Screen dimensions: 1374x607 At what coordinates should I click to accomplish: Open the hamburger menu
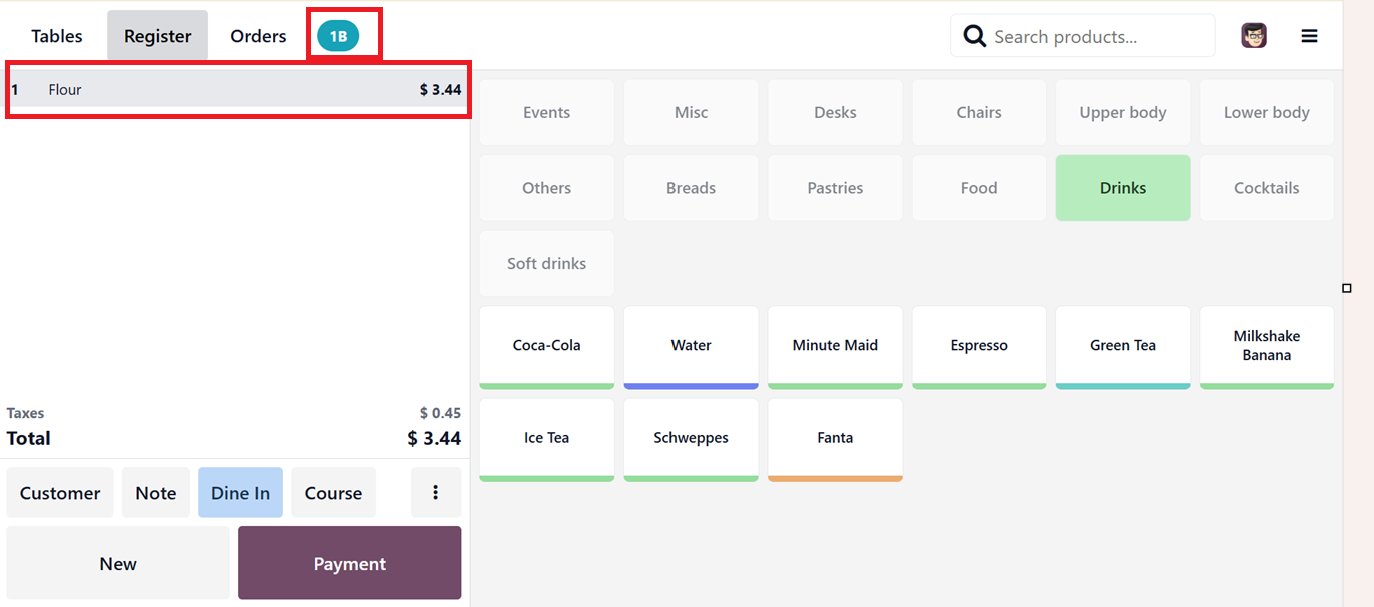pos(1309,36)
